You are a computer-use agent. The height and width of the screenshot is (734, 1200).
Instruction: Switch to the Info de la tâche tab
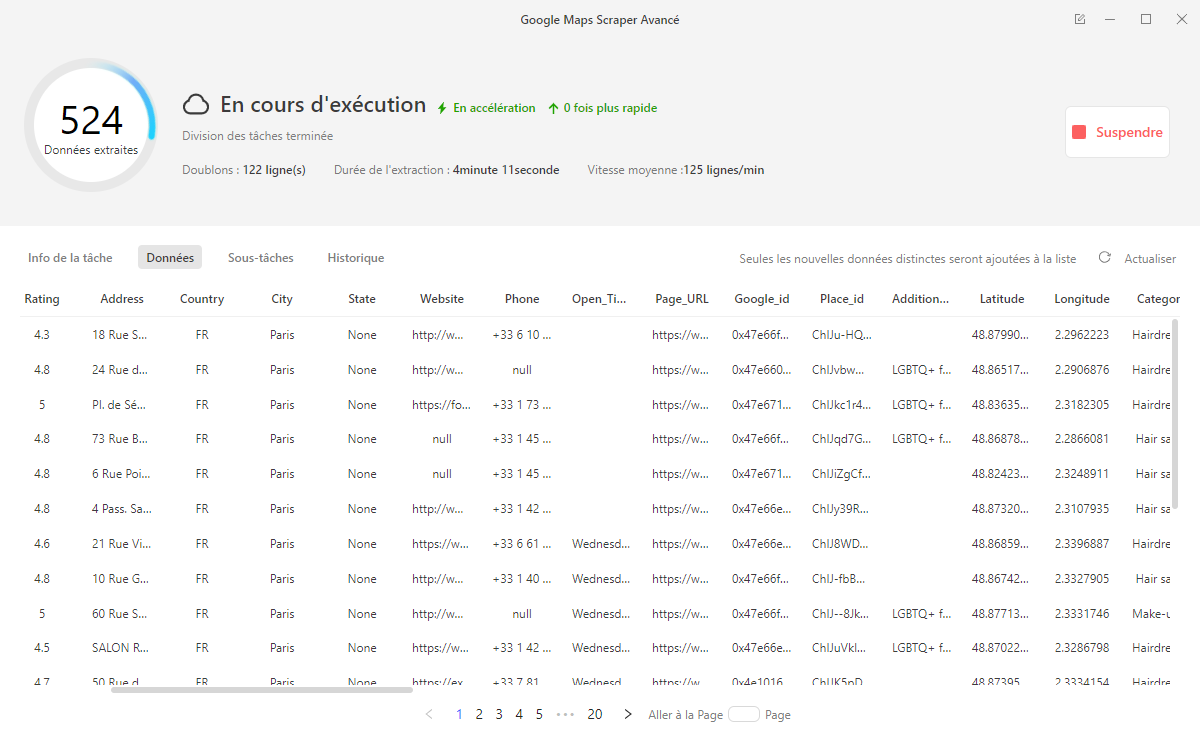pos(69,257)
